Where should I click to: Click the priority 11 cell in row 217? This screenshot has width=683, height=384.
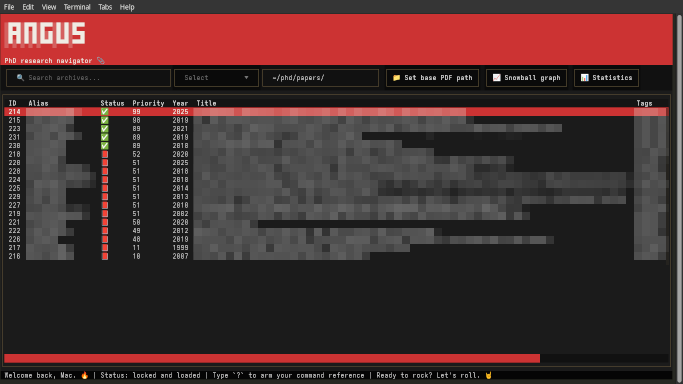pyautogui.click(x=136, y=248)
